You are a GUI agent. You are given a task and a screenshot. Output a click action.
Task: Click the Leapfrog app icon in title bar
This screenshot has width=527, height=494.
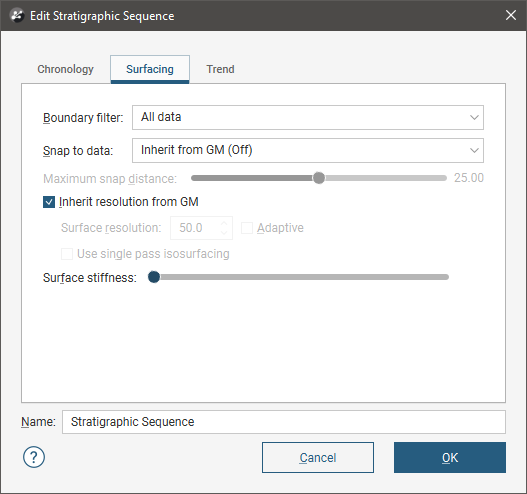coord(17,15)
